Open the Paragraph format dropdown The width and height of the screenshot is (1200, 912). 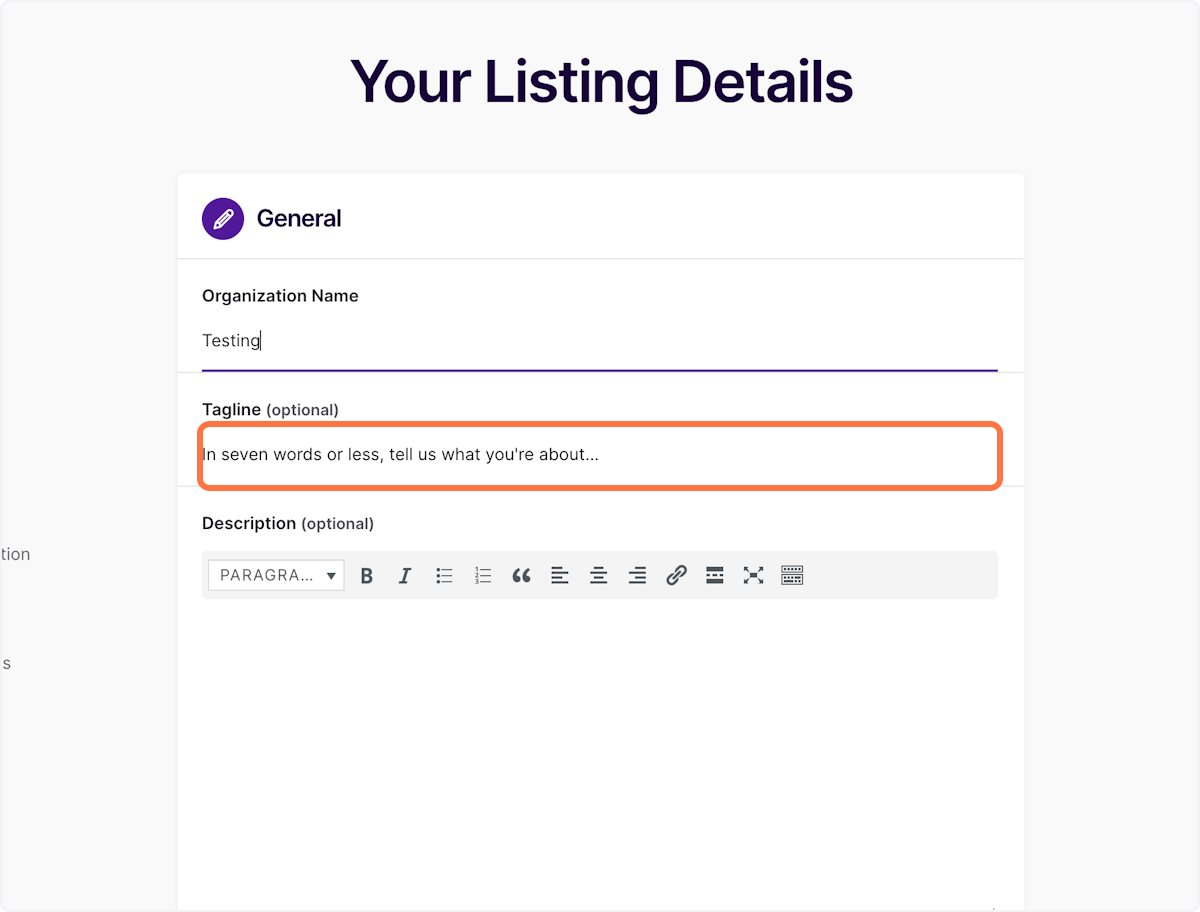[276, 575]
